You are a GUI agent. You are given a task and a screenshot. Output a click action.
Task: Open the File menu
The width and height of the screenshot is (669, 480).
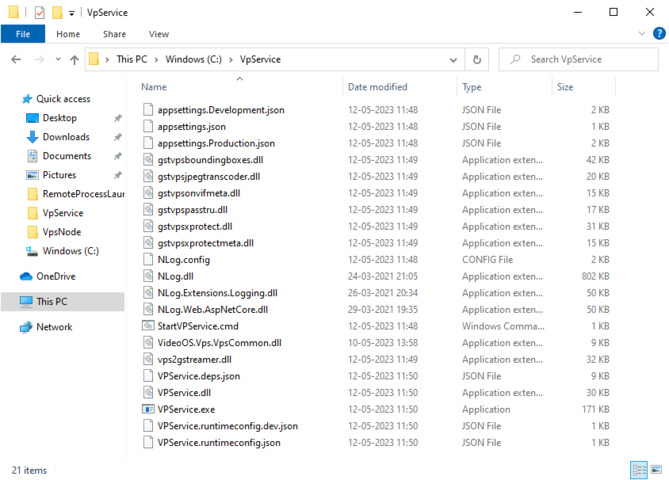pyautogui.click(x=22, y=34)
